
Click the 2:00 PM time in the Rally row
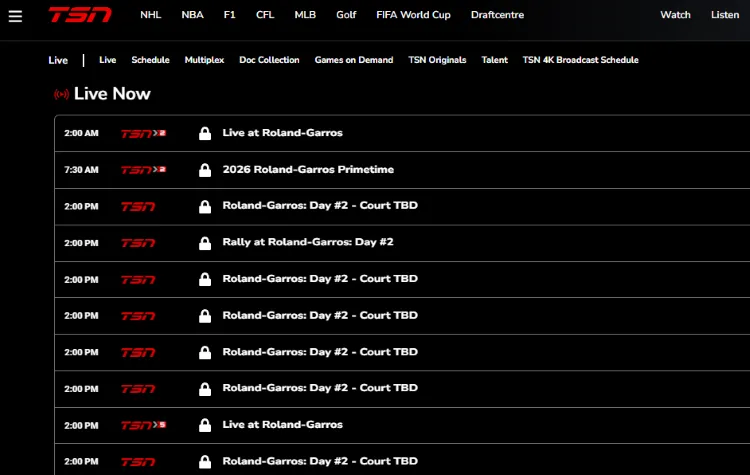tap(81, 243)
